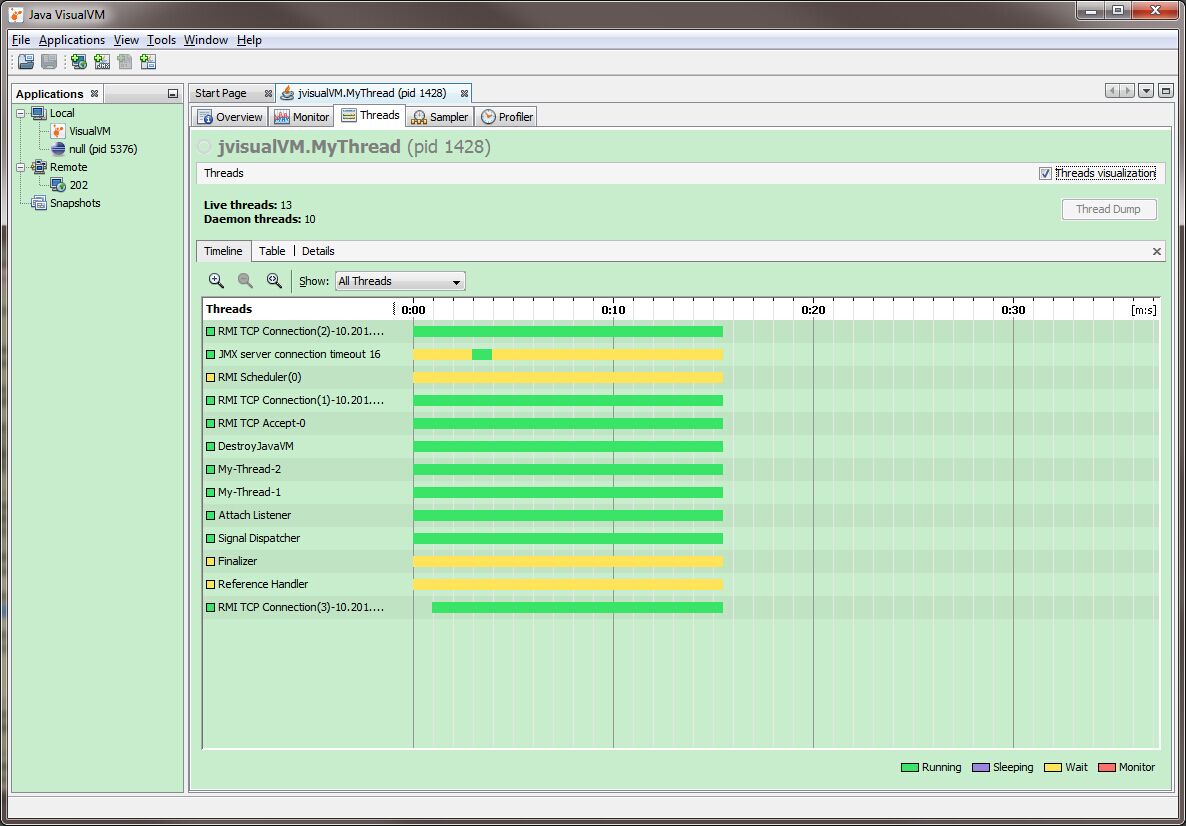
Task: Switch to the Table sub-tab
Action: coord(272,251)
